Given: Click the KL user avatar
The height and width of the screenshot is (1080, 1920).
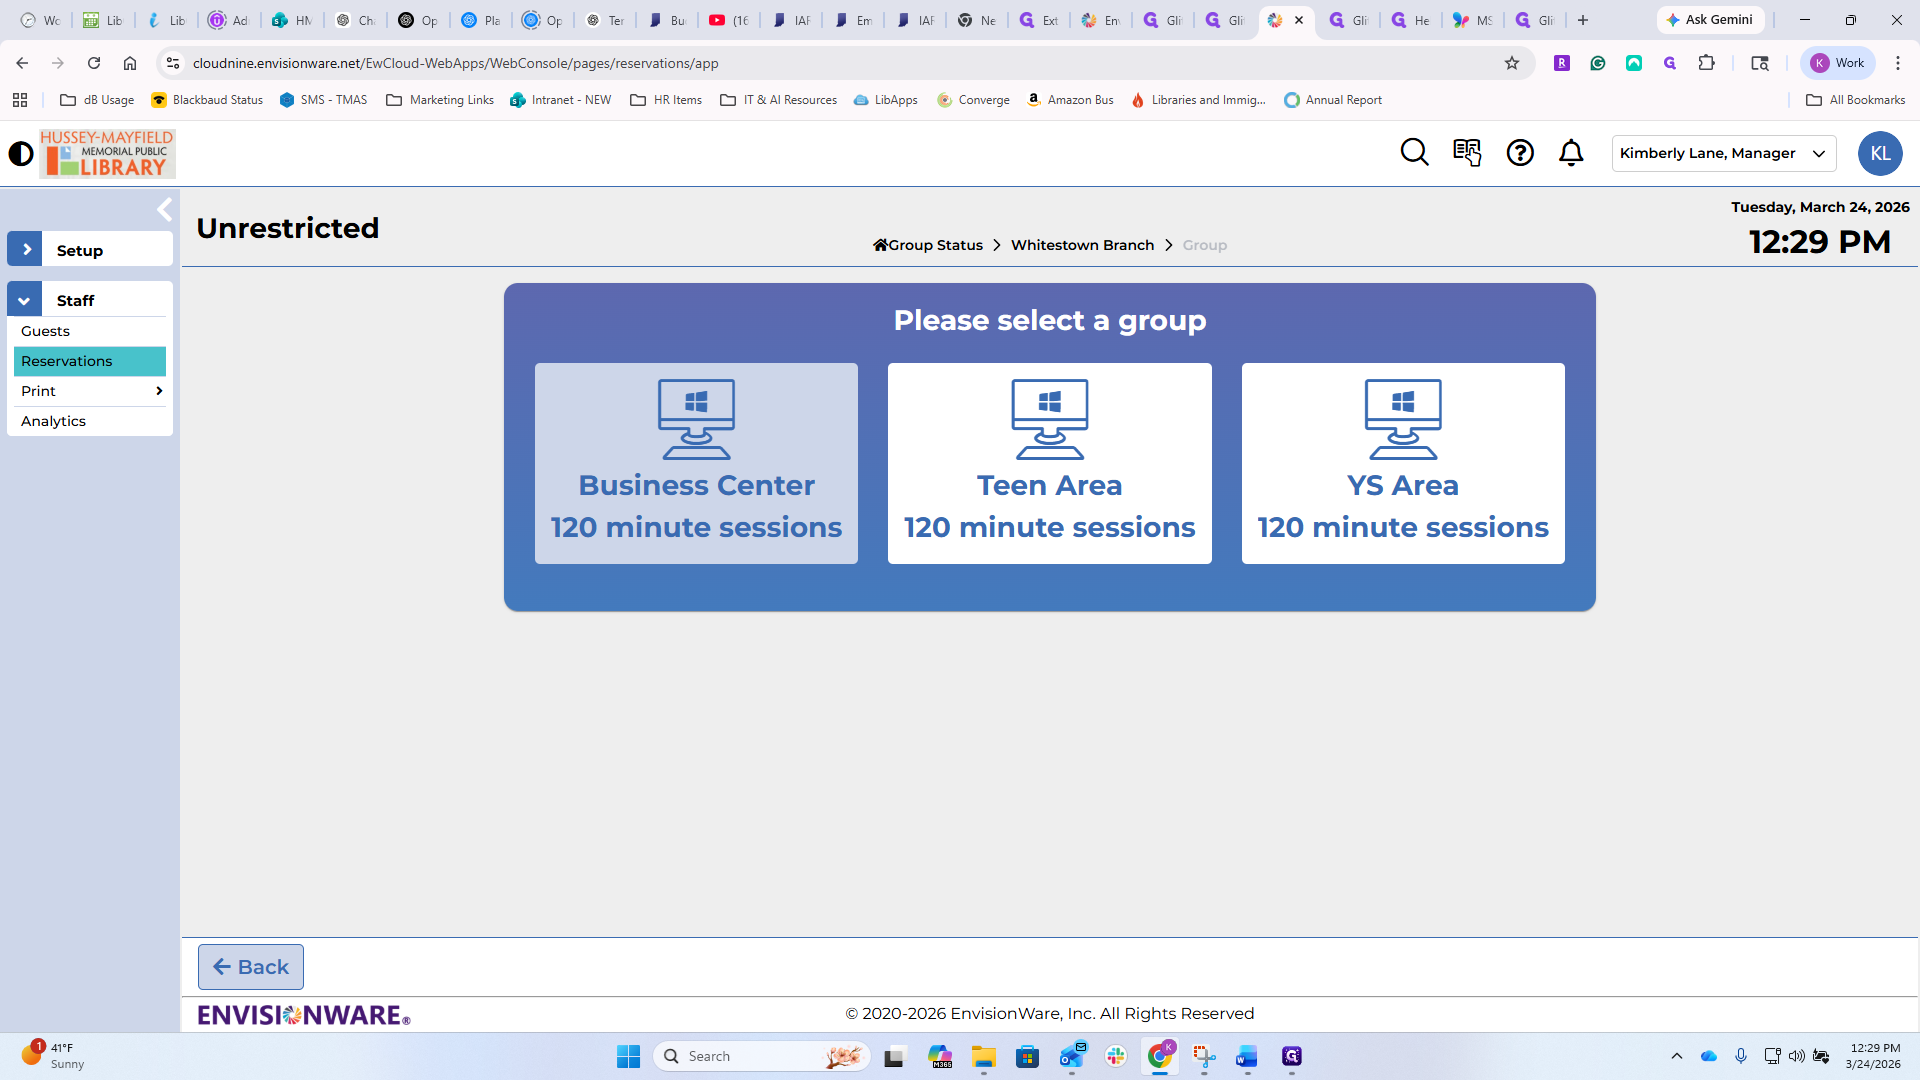Looking at the screenshot, I should click(1880, 154).
